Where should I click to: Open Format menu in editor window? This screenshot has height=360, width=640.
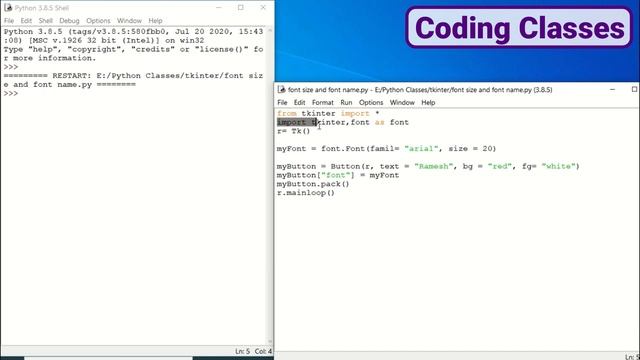(322, 102)
